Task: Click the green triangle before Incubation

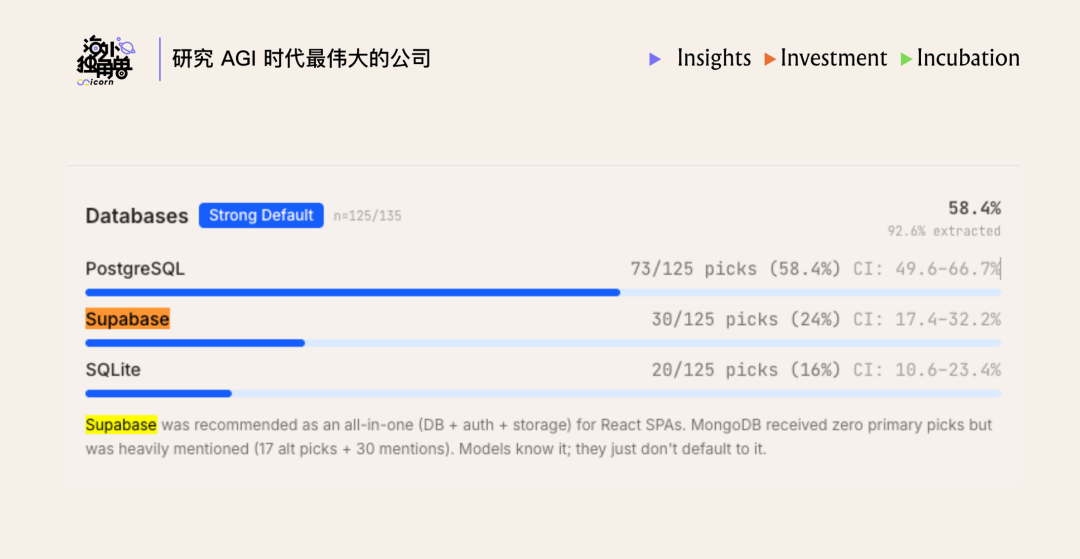Action: pos(906,60)
